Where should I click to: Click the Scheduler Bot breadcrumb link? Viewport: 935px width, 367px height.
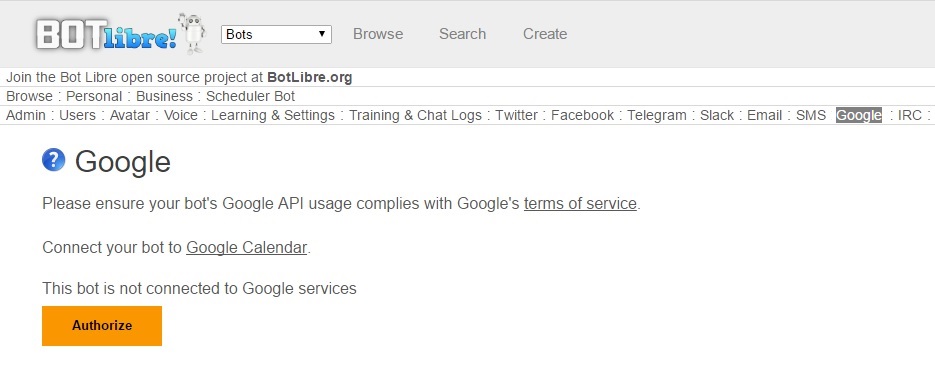250,96
